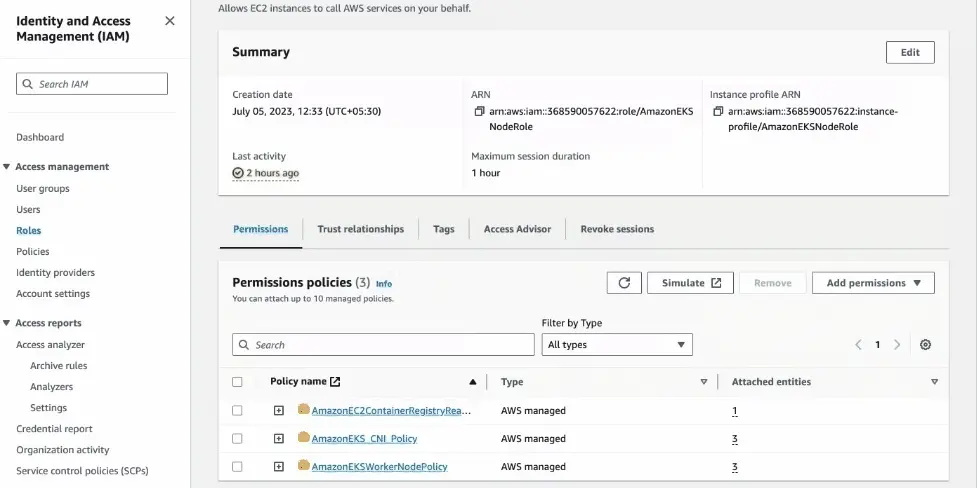
Task: Open the AmazonEKSWorkerNodePolicy link
Action: [379, 467]
